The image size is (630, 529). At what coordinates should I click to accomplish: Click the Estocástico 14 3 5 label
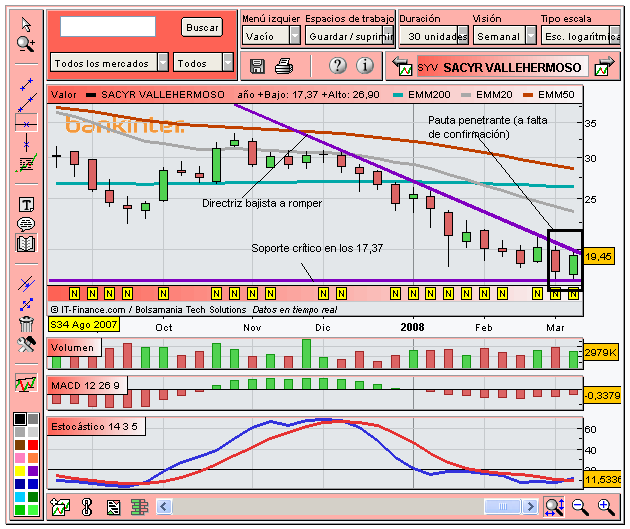pyautogui.click(x=96, y=426)
